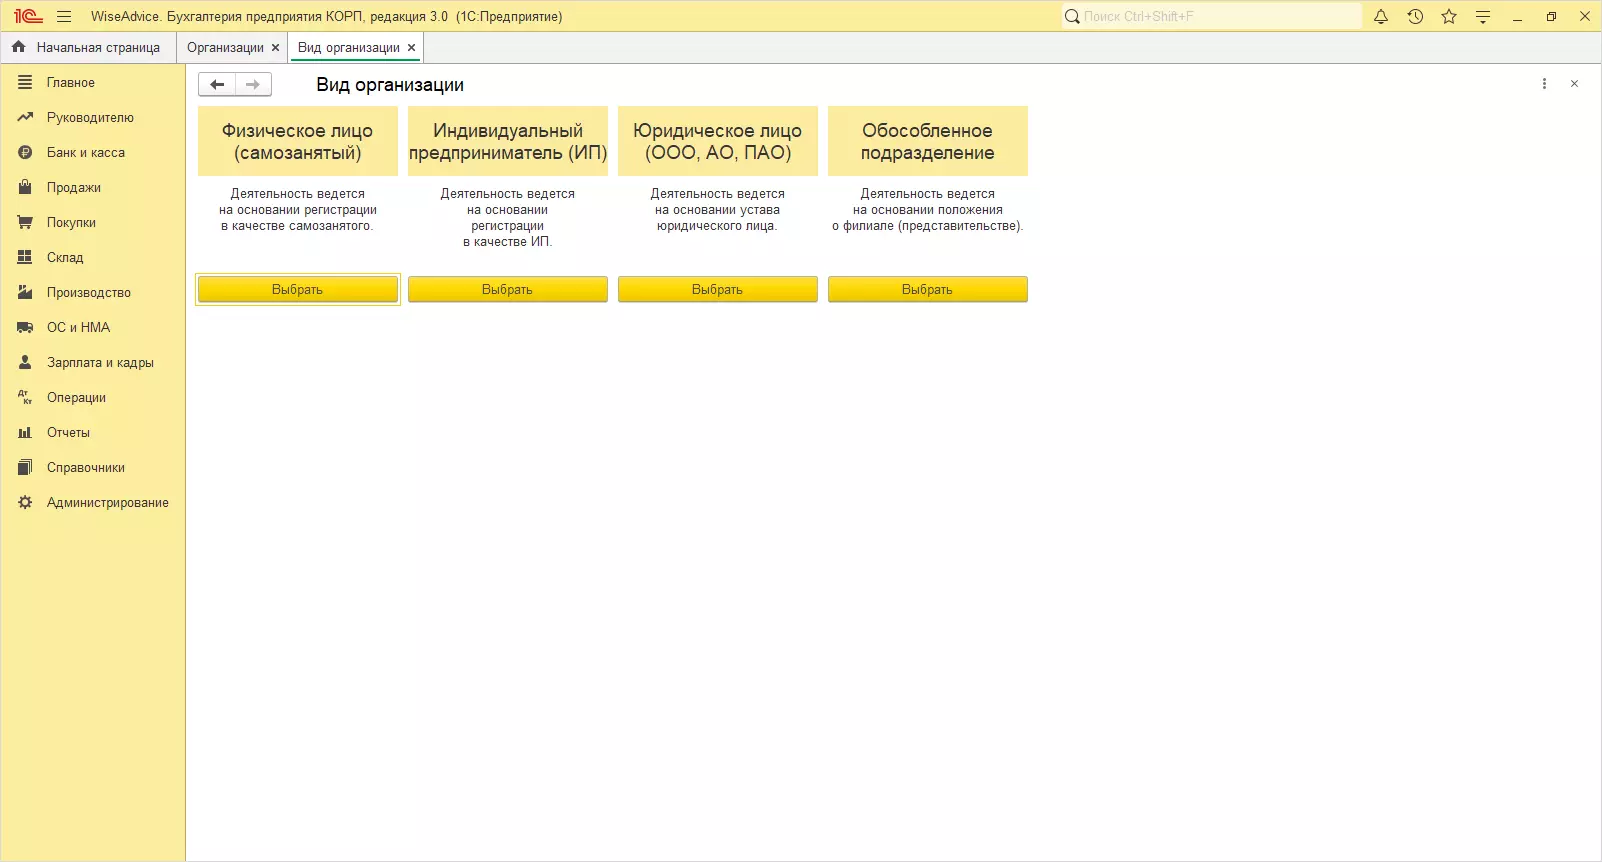Viewport: 1602px width, 862px height.
Task: Open the 1C application logo menu
Action: coord(28,16)
